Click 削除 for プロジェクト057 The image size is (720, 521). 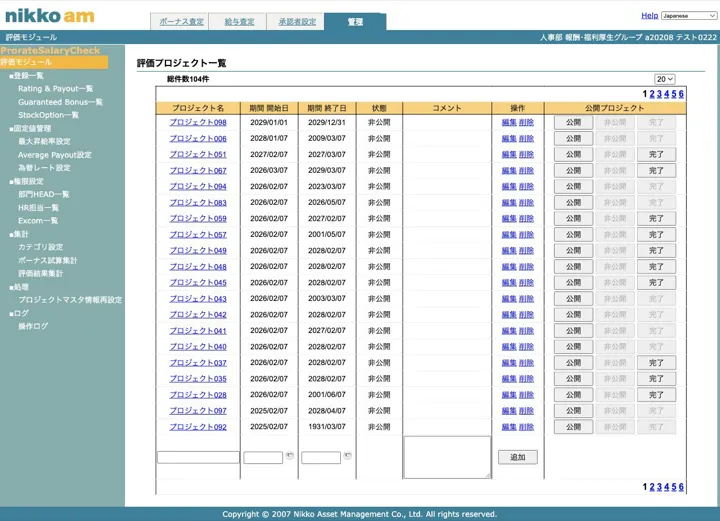point(526,235)
